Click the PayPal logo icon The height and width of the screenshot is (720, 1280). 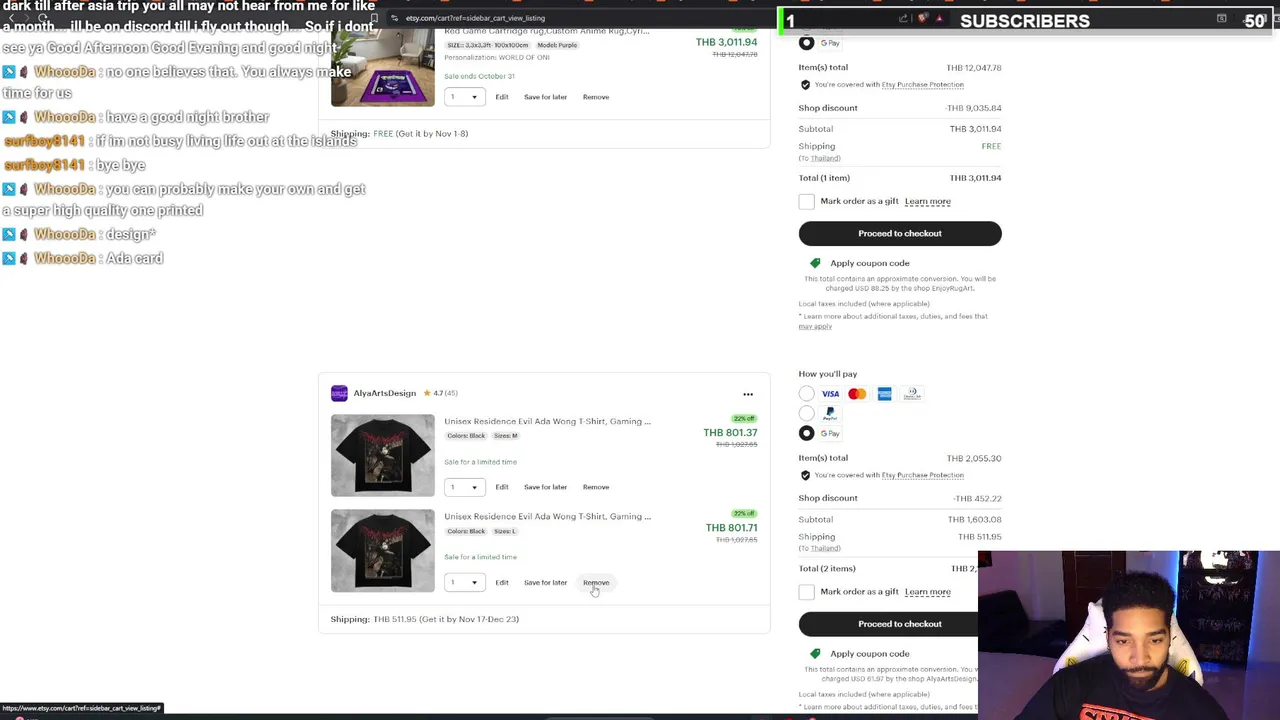pos(830,413)
